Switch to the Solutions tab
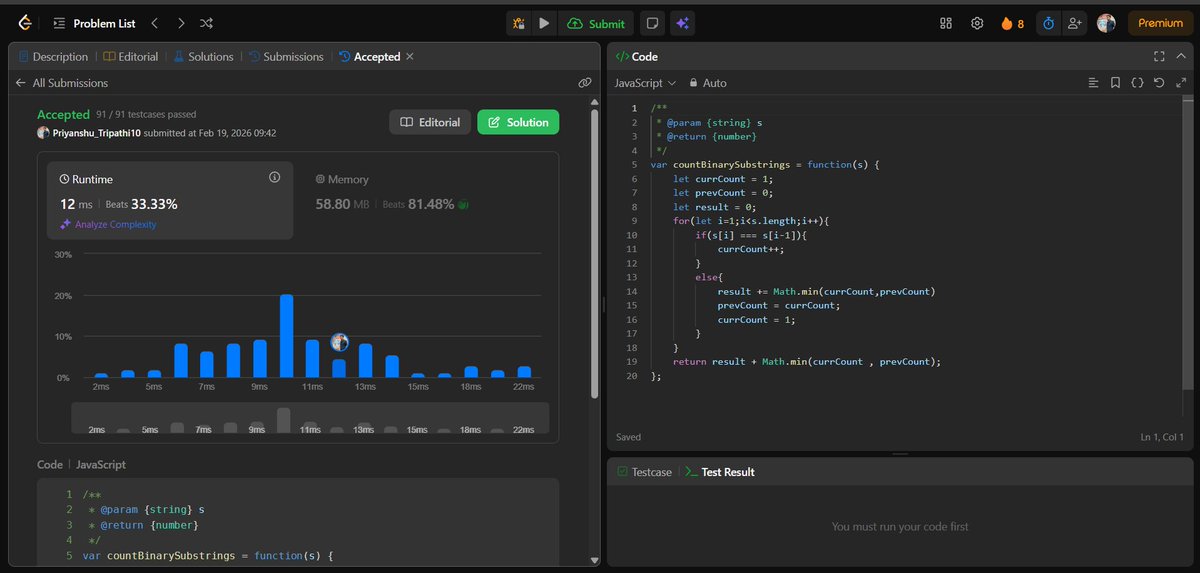The image size is (1200, 573). point(203,57)
